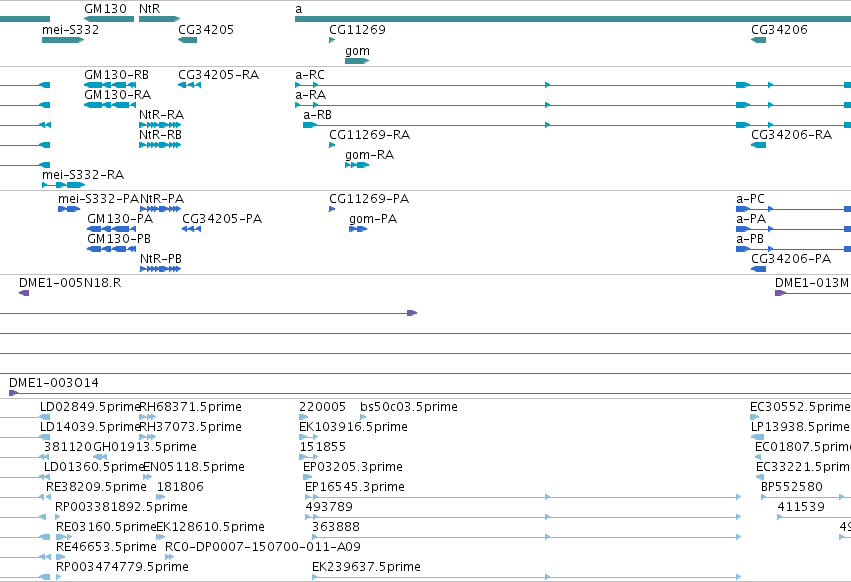Click EST label 'LD02849.5prime'

[90, 407]
